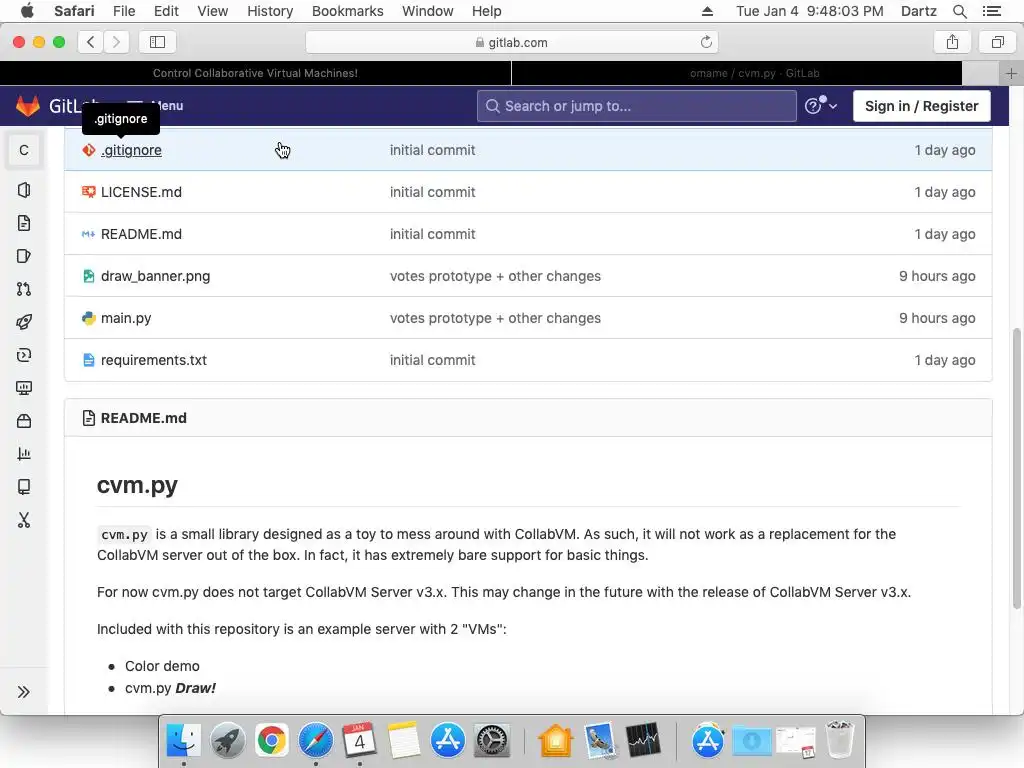Open the LICENSE.md file
The image size is (1024, 768).
point(141,192)
